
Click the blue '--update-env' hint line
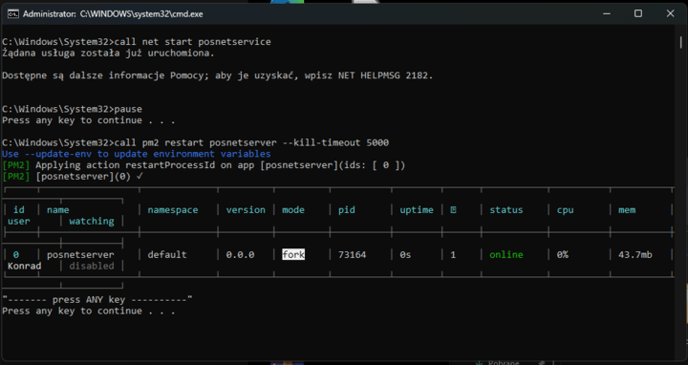pos(136,154)
